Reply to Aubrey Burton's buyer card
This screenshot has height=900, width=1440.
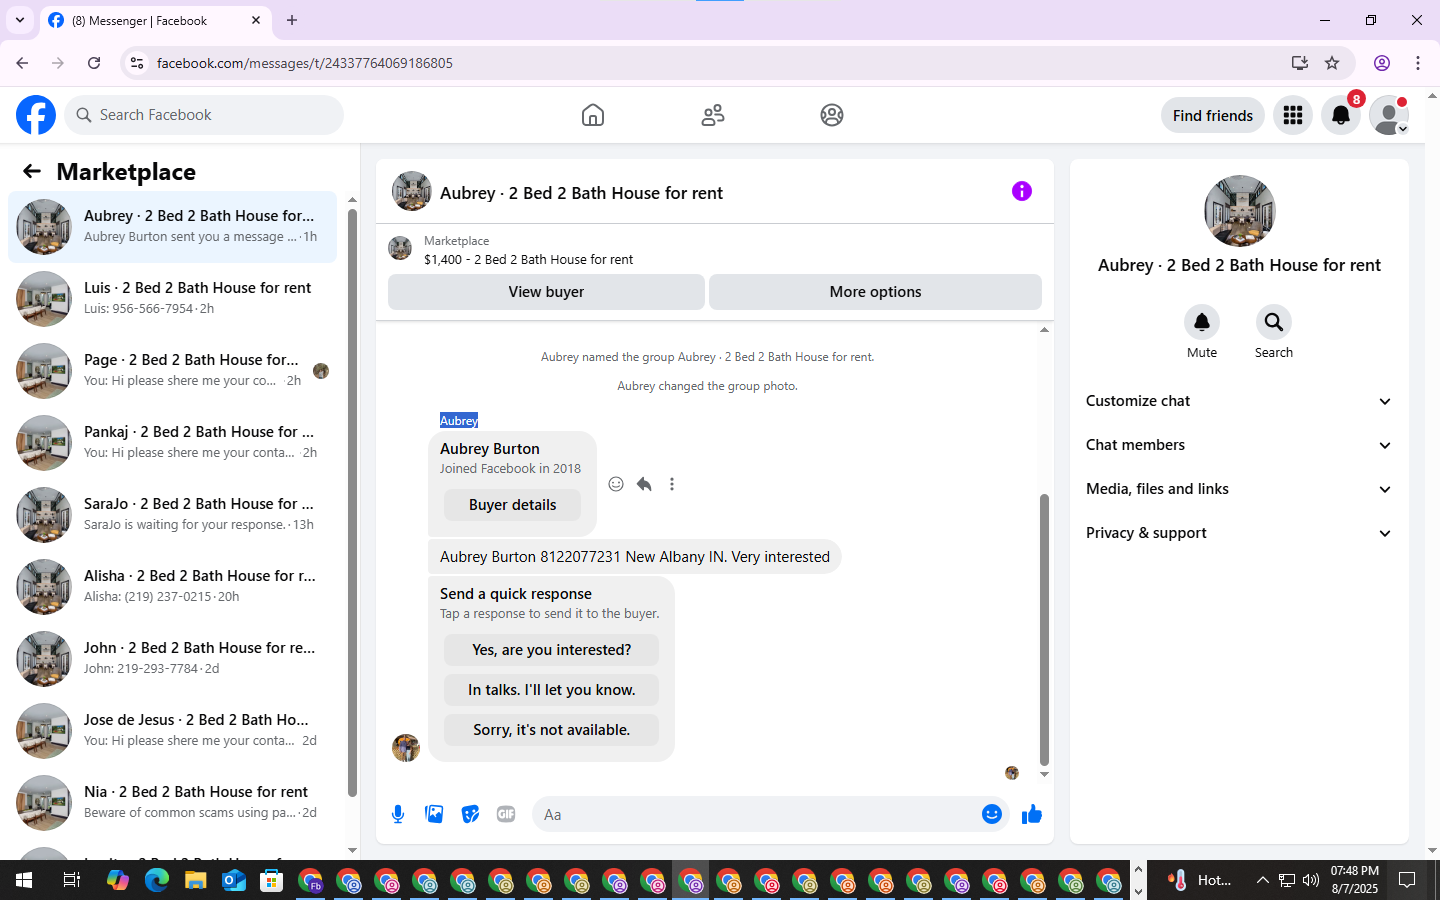(x=644, y=484)
